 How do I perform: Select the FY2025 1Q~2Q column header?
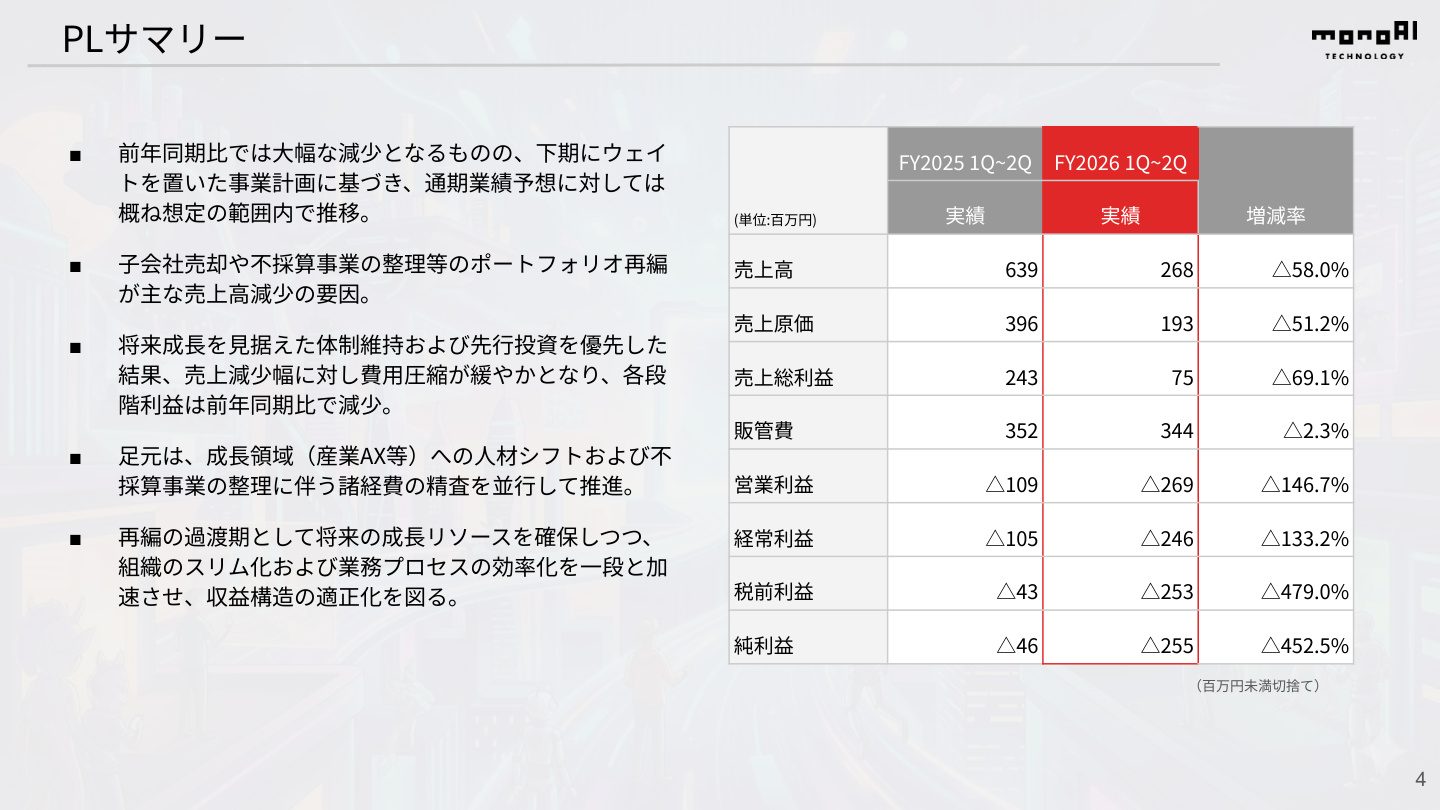tap(965, 154)
